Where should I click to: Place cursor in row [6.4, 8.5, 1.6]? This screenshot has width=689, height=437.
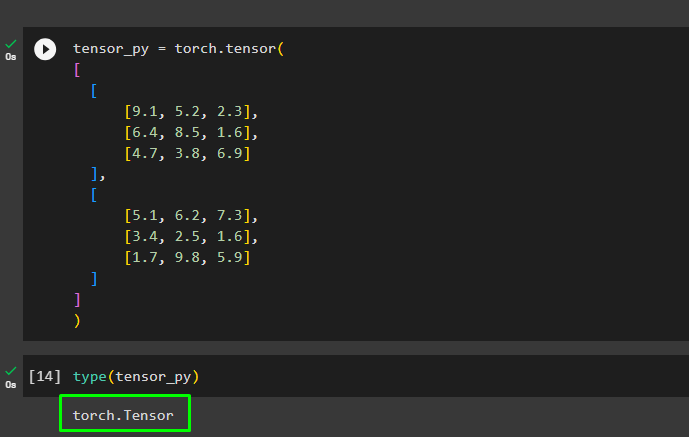[191, 133]
